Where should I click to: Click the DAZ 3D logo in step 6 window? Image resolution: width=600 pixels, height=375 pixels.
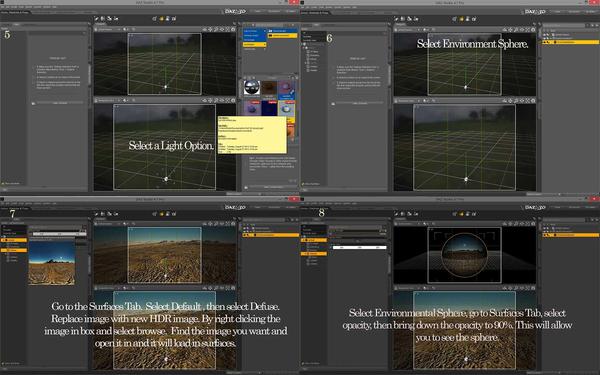[x=535, y=12]
